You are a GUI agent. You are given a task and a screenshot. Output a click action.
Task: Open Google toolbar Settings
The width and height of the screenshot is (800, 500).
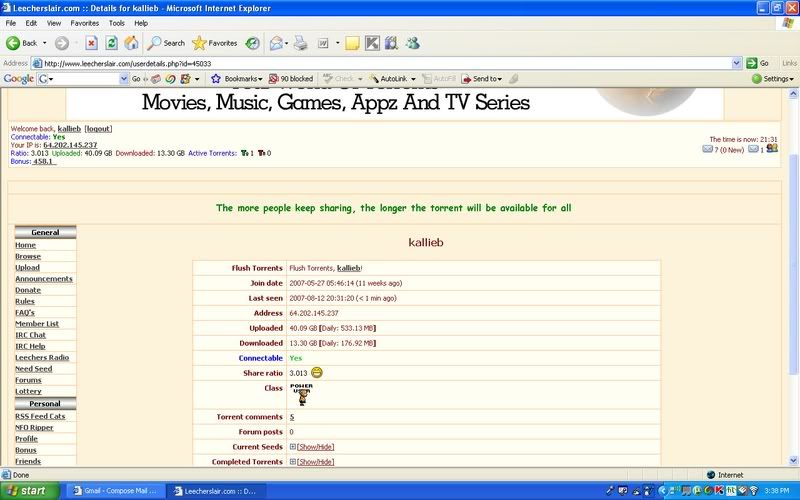pyautogui.click(x=773, y=79)
